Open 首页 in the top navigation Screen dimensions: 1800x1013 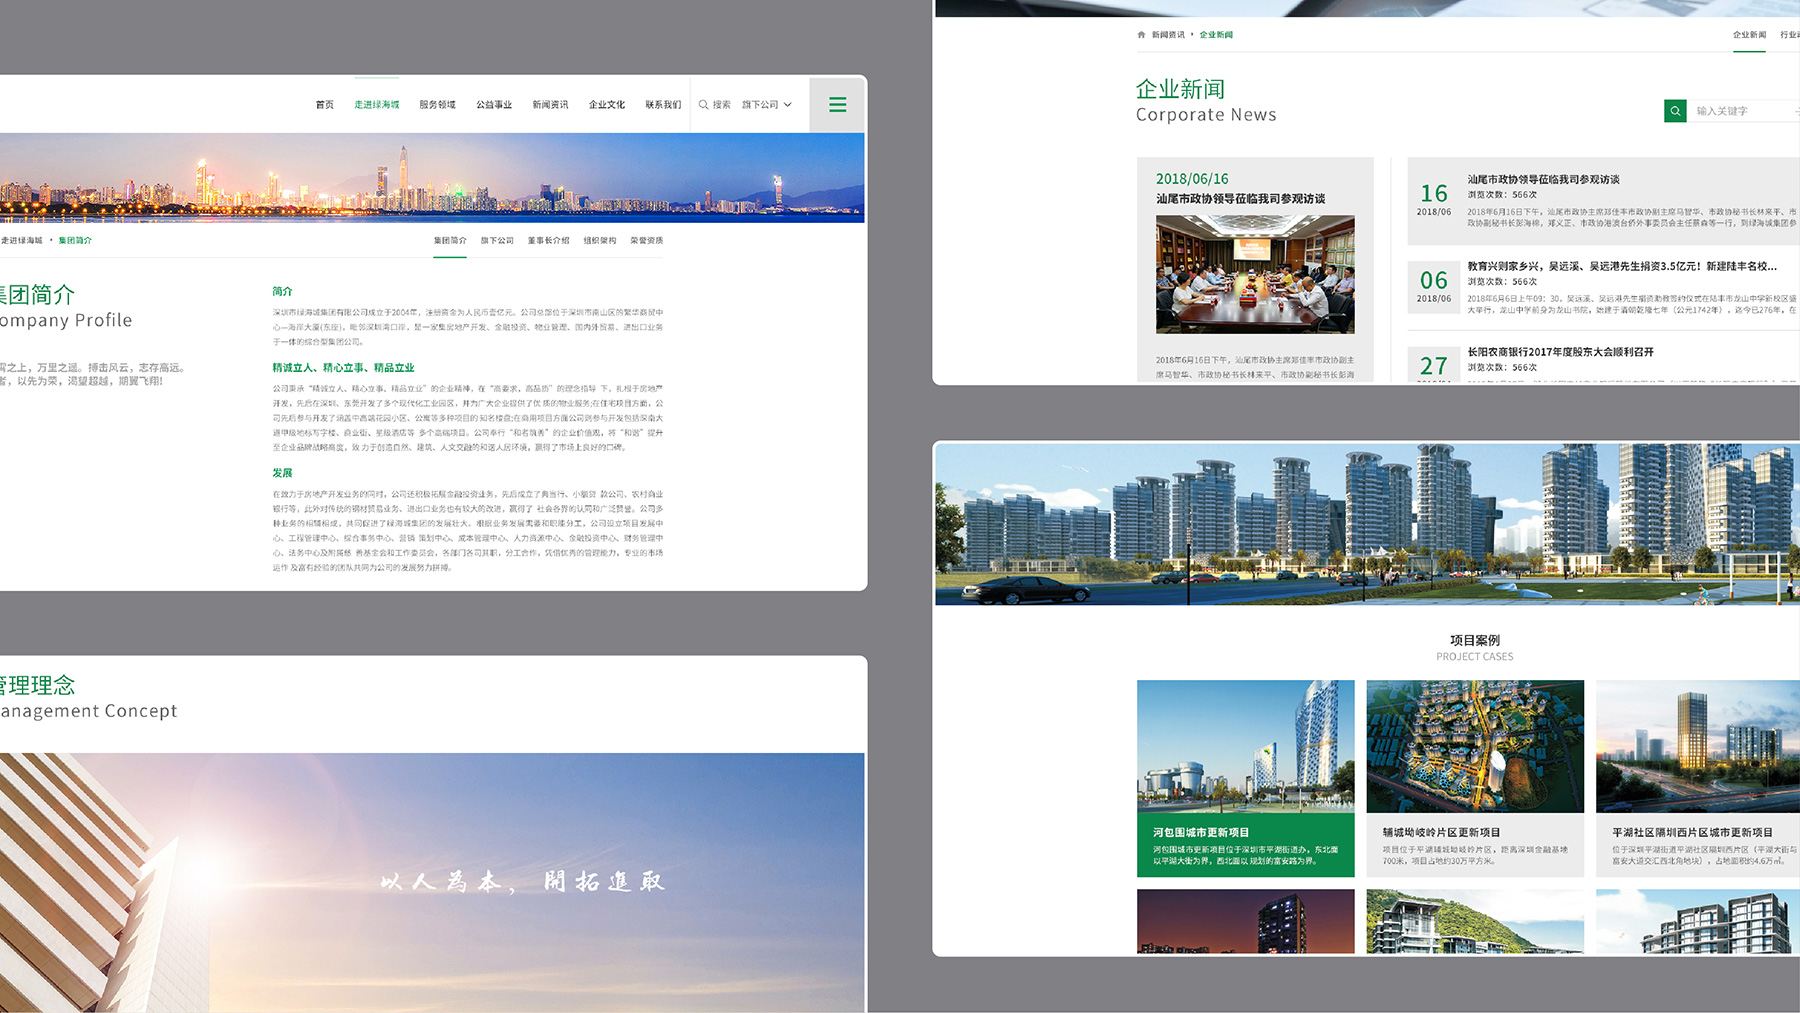325,105
